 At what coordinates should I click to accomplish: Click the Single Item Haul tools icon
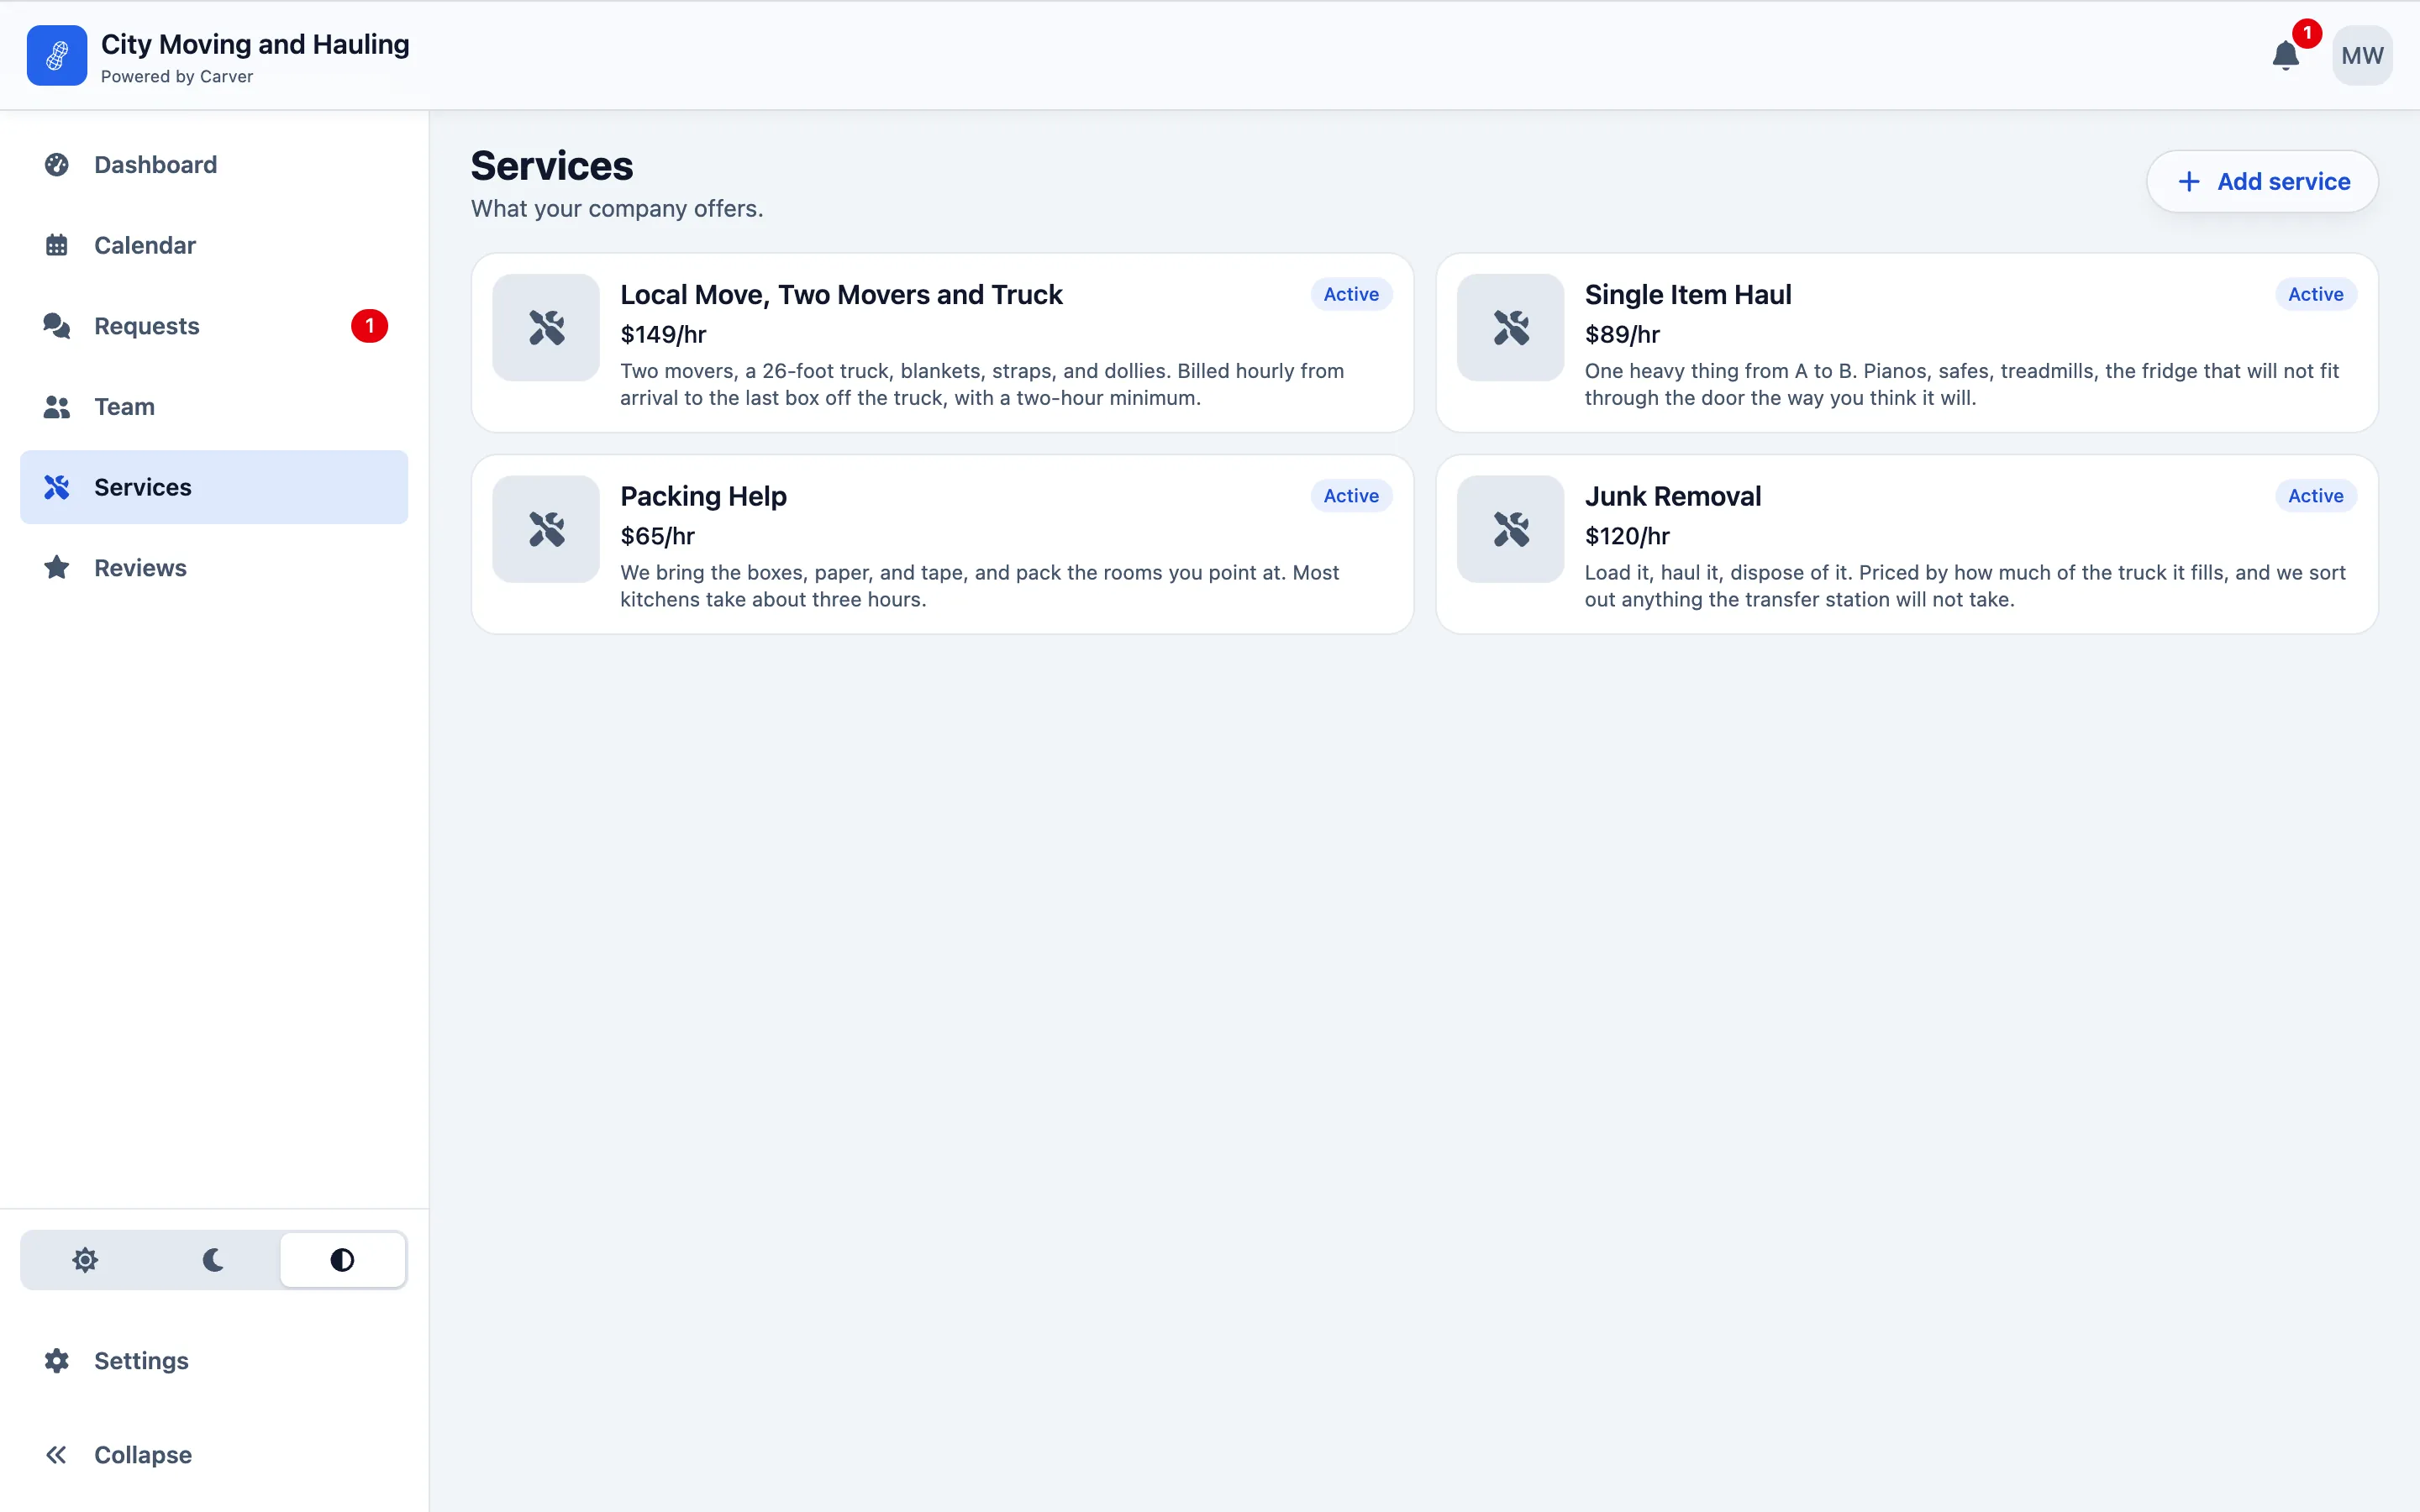1511,327
